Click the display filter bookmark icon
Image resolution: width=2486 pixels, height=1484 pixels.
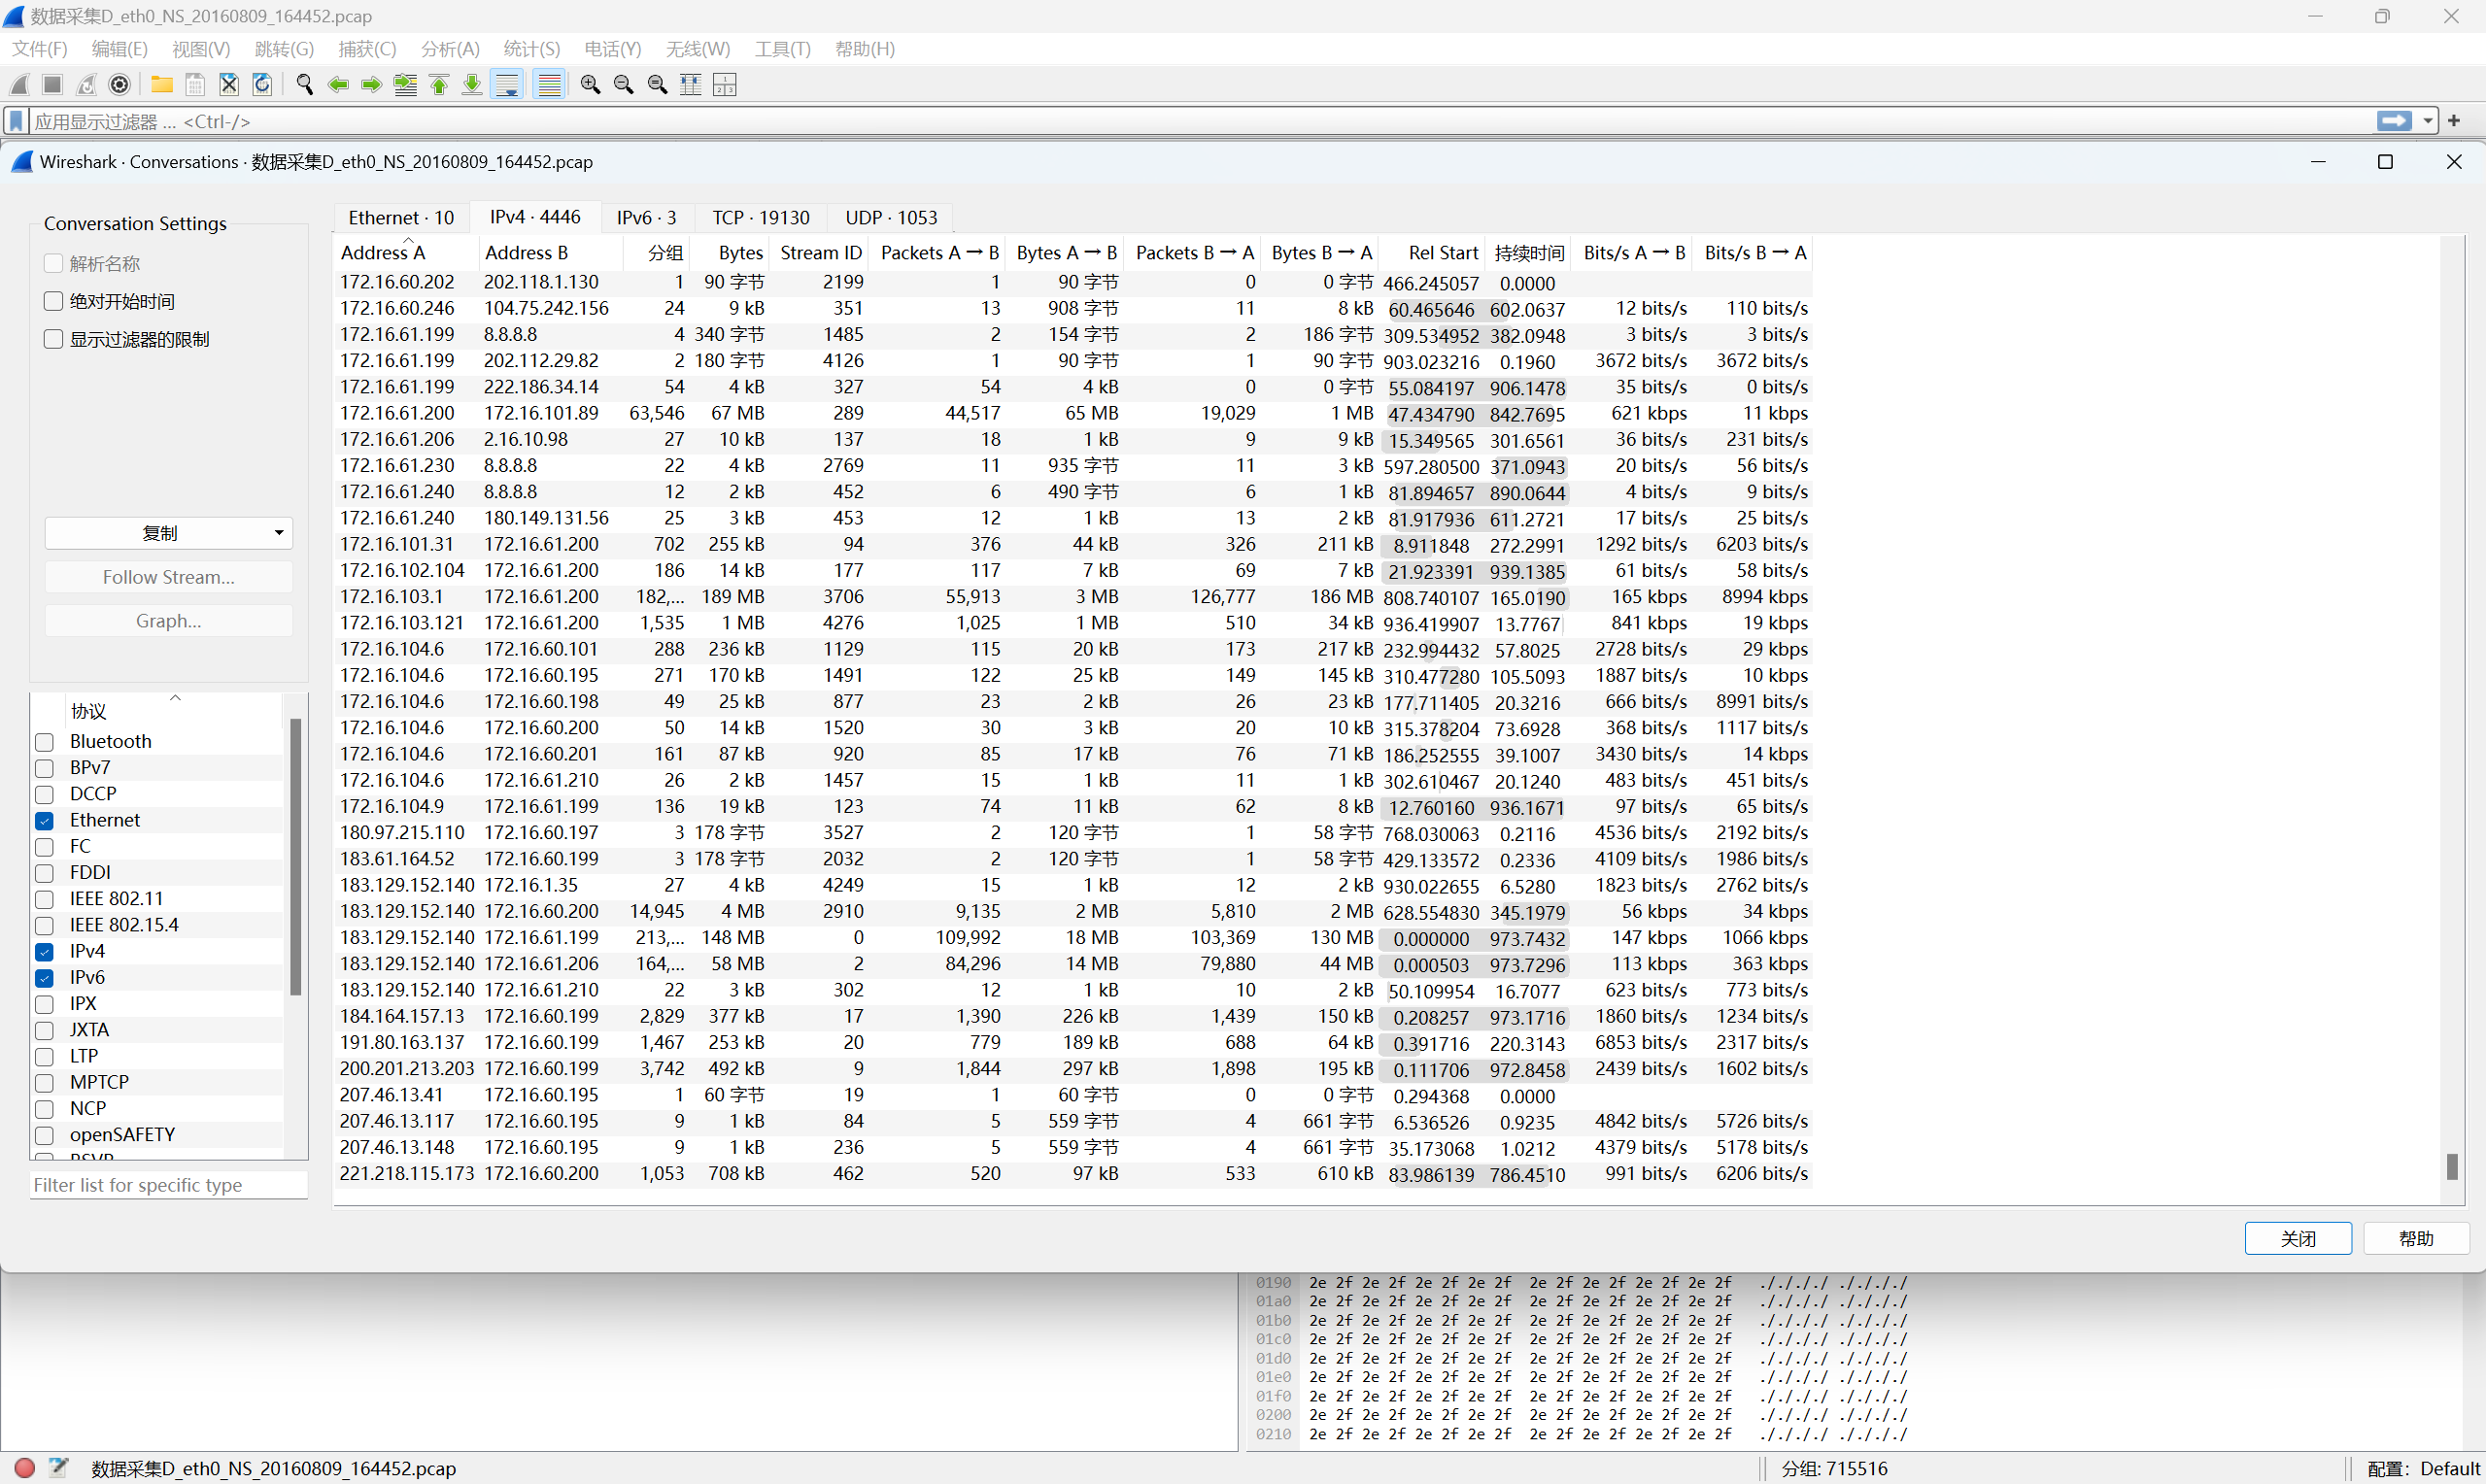(16, 121)
